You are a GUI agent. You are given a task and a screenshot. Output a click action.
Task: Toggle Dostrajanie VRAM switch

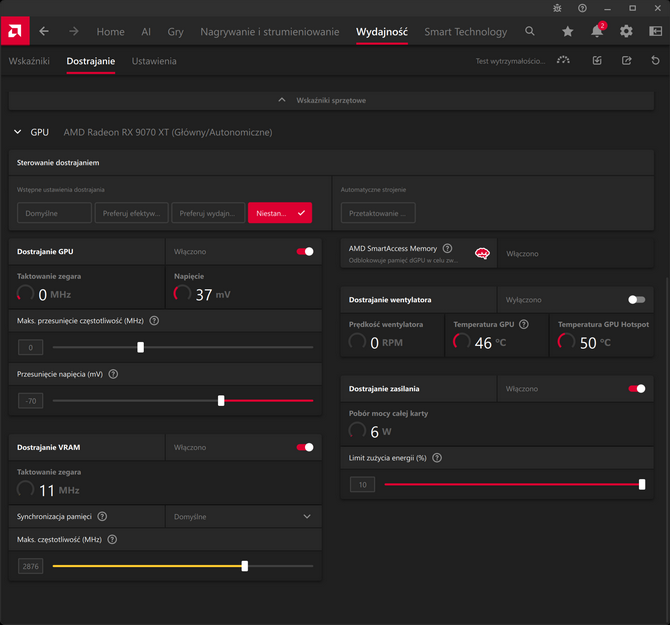coord(305,447)
